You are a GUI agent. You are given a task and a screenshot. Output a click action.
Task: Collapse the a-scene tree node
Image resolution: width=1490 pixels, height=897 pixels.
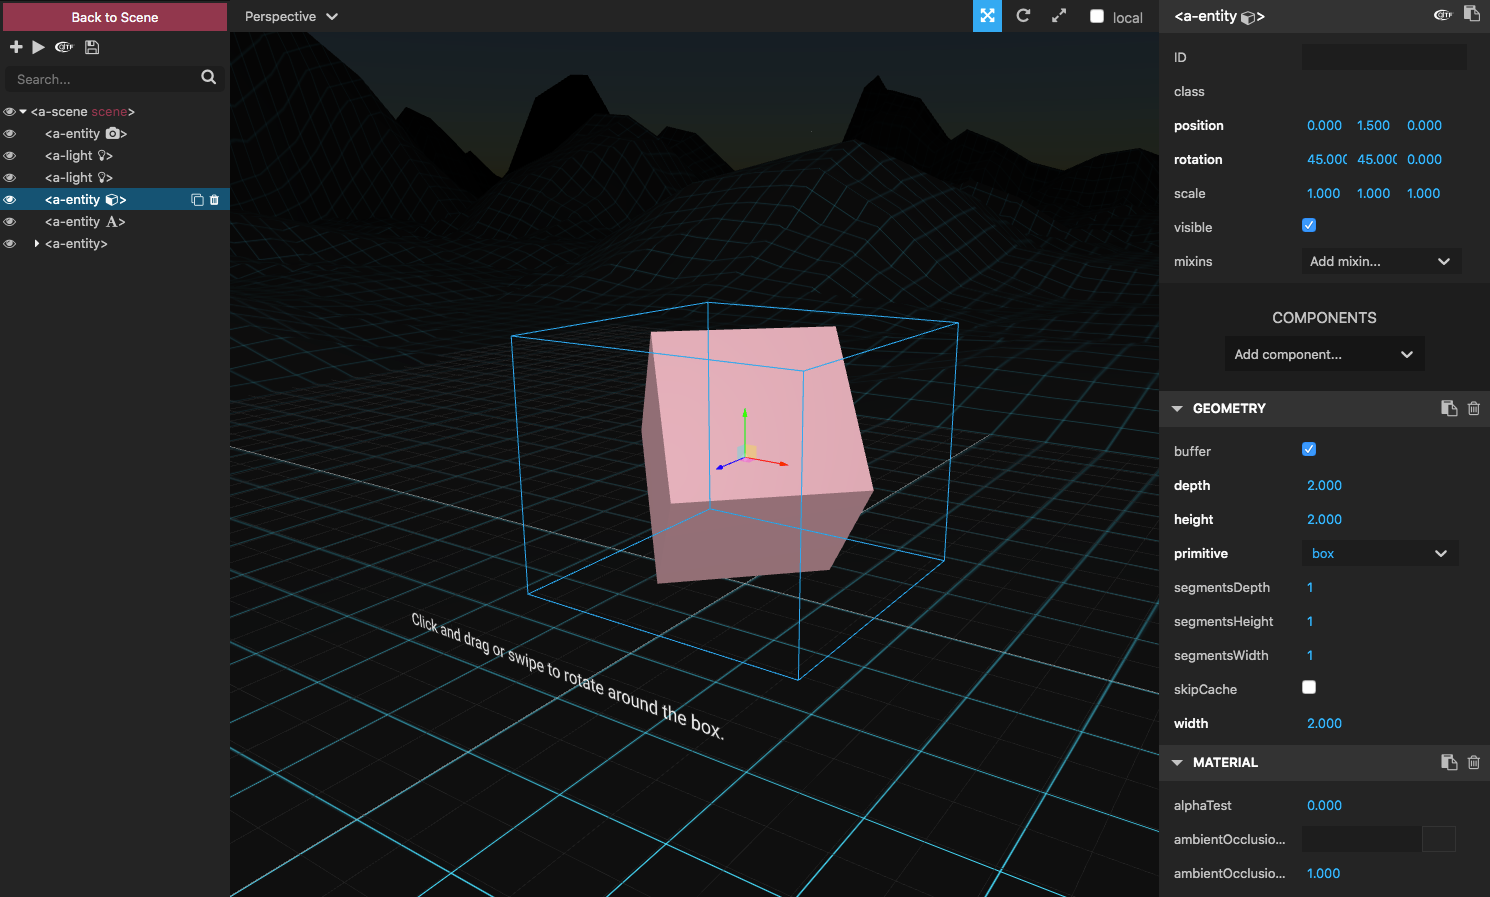pyautogui.click(x=23, y=112)
